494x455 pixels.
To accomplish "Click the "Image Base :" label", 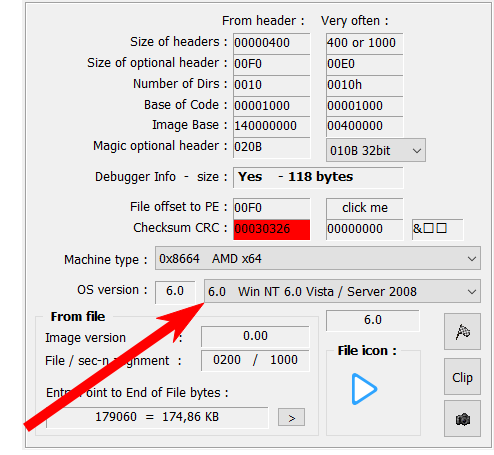I will coord(190,125).
